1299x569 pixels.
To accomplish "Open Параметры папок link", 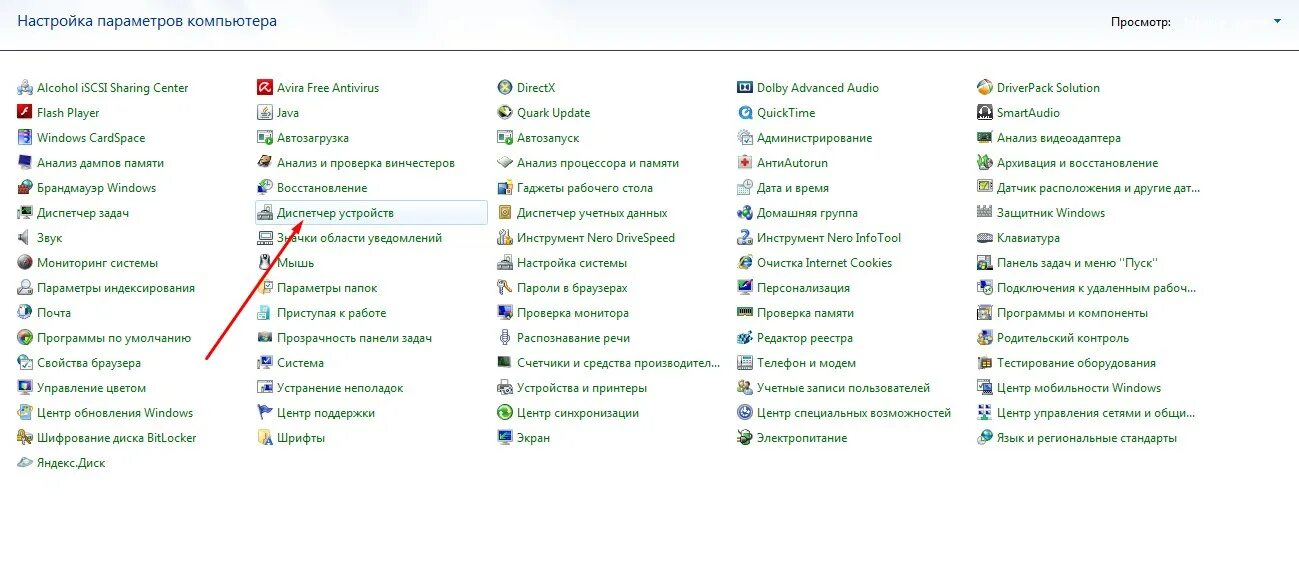I will point(327,288).
